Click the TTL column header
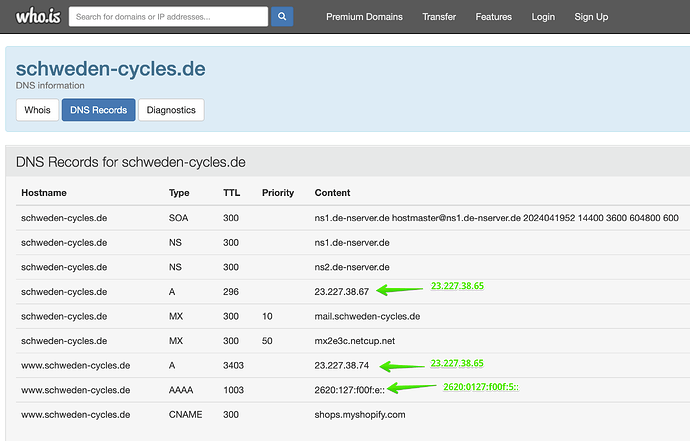Viewport: 690px width, 441px height. (x=231, y=192)
